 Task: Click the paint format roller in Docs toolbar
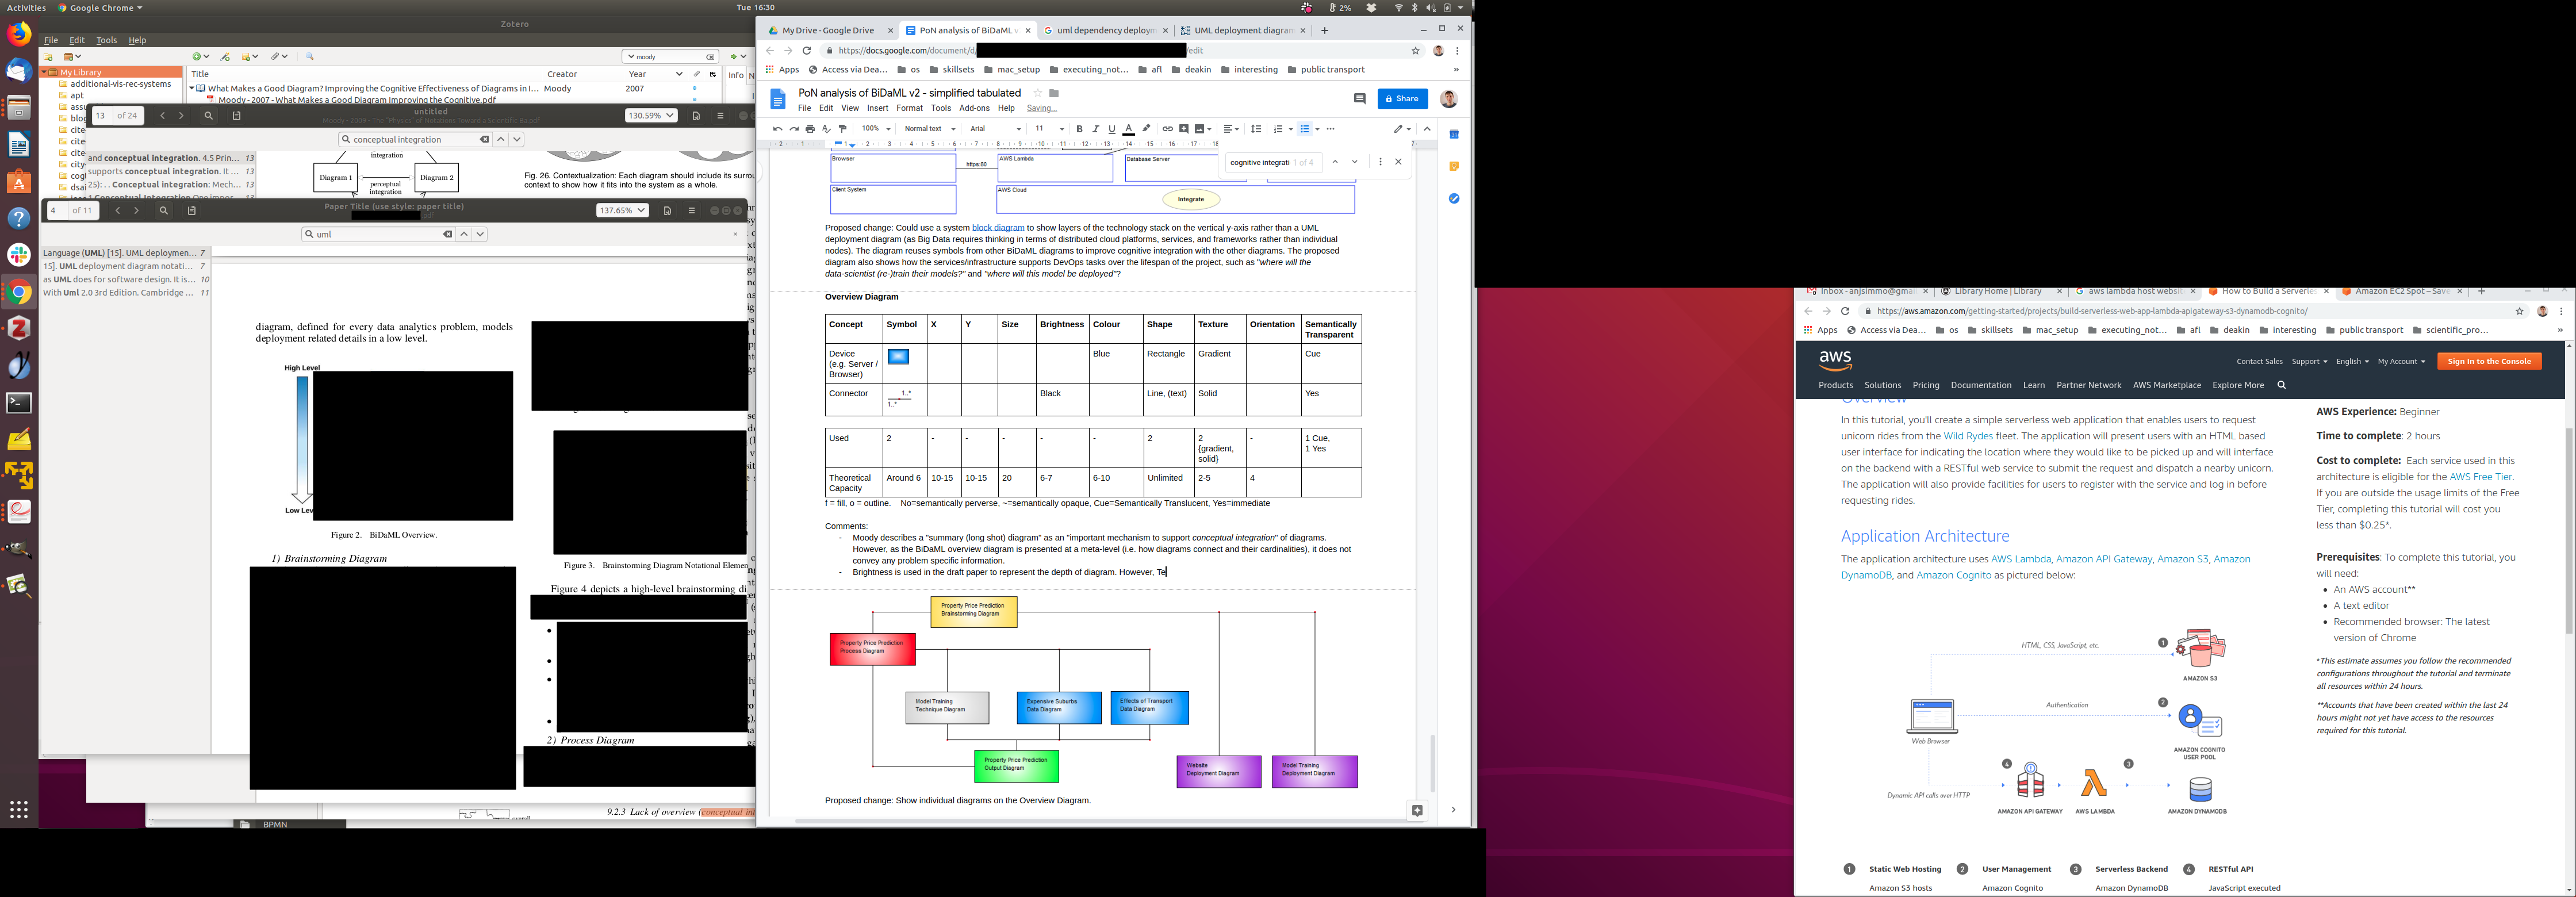coord(843,129)
